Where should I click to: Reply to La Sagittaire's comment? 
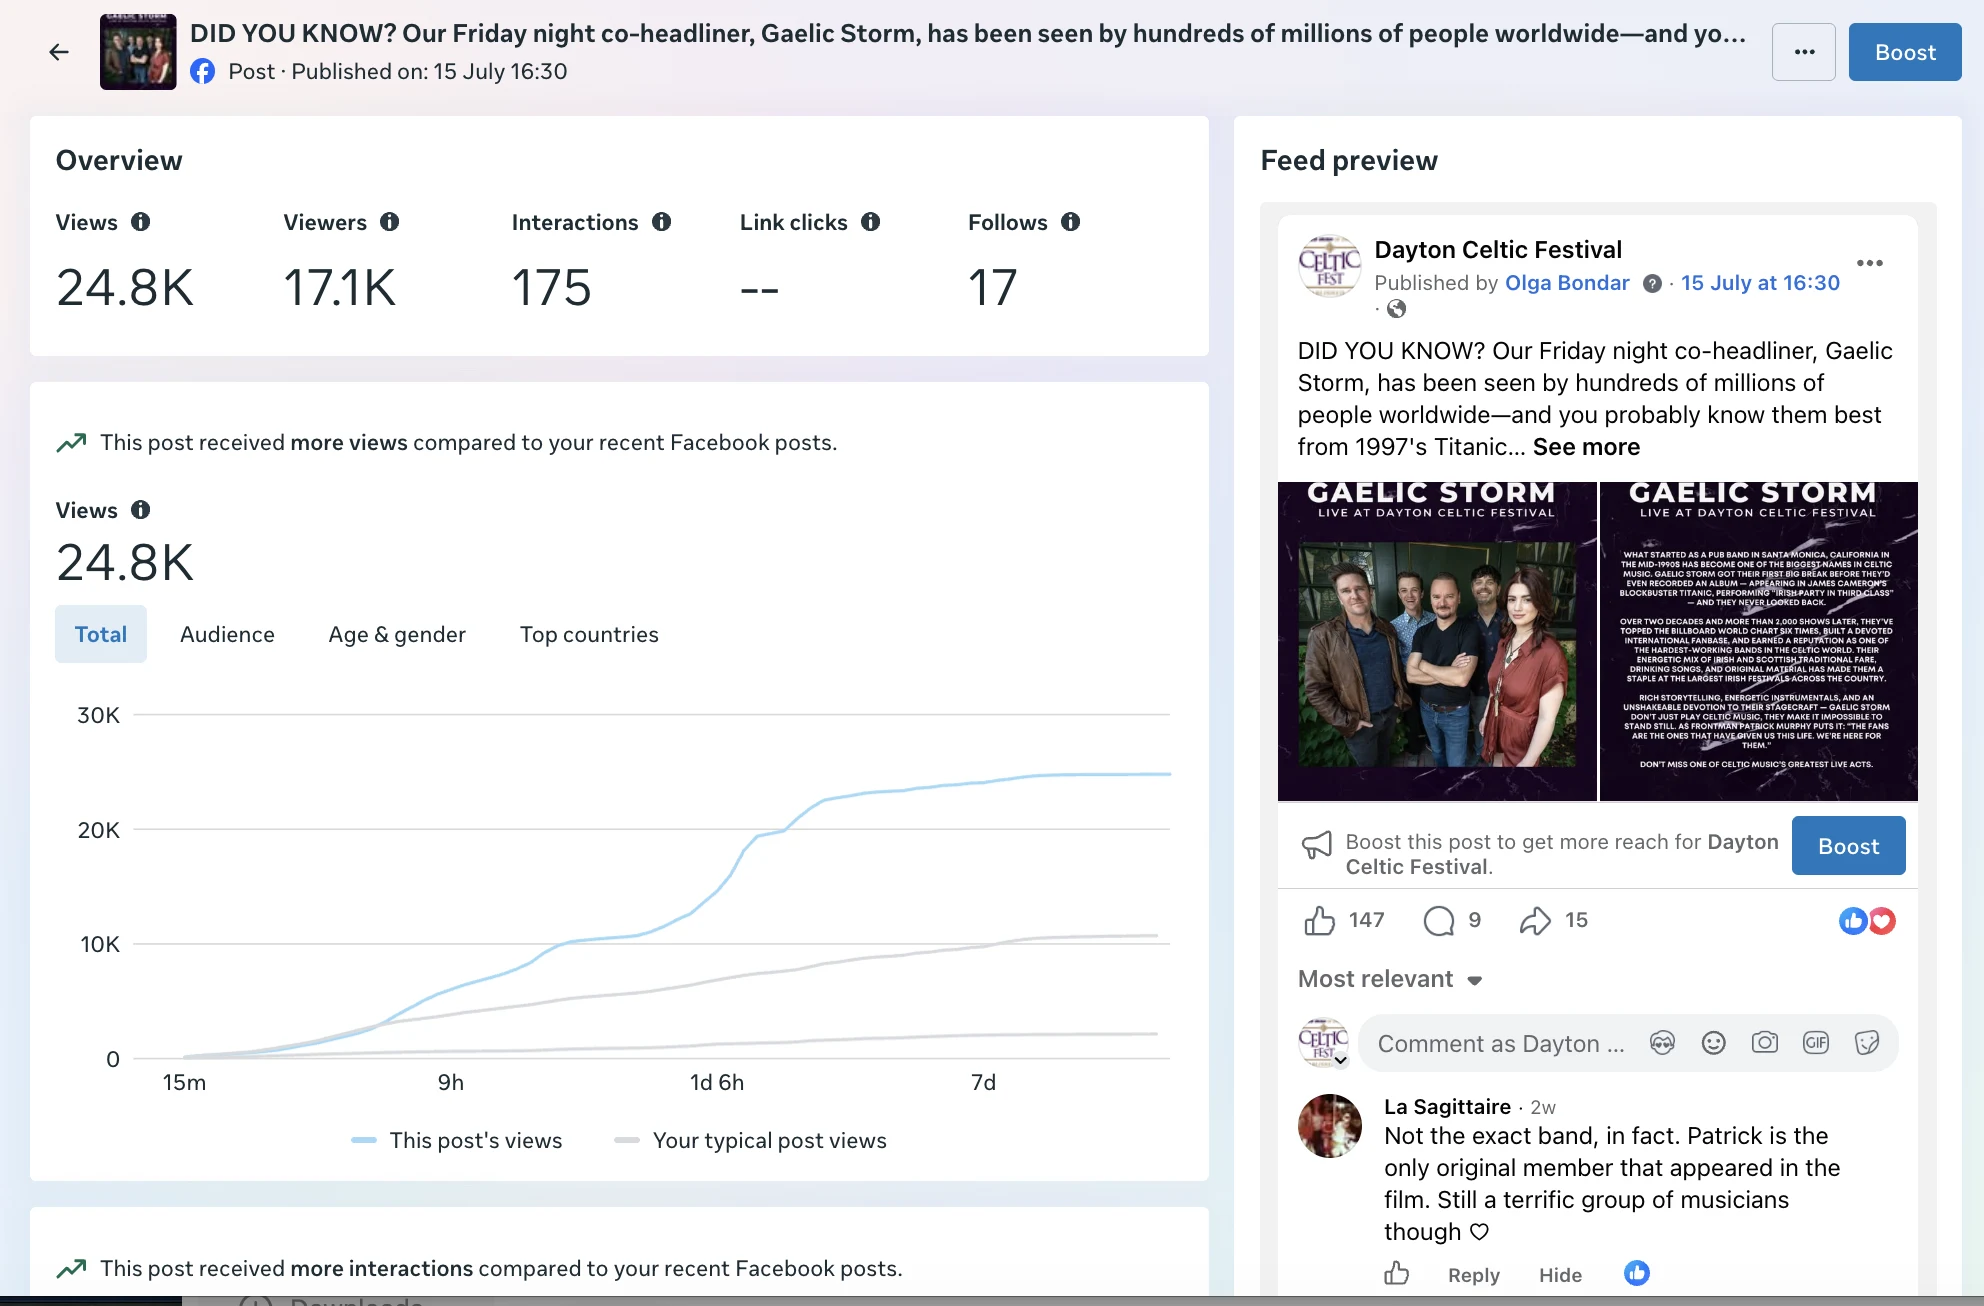click(x=1474, y=1275)
